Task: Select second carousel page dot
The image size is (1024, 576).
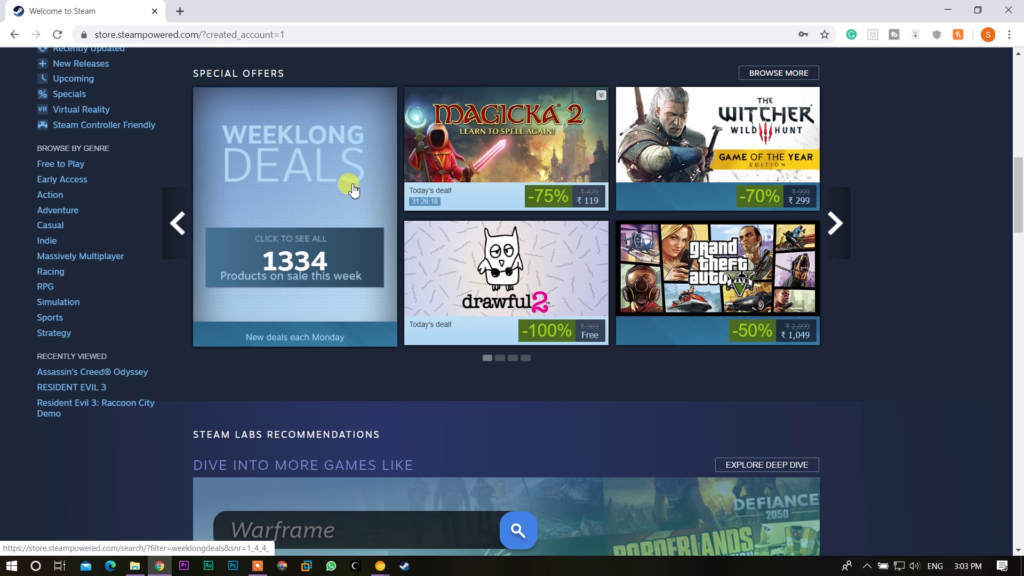Action: pyautogui.click(x=500, y=358)
